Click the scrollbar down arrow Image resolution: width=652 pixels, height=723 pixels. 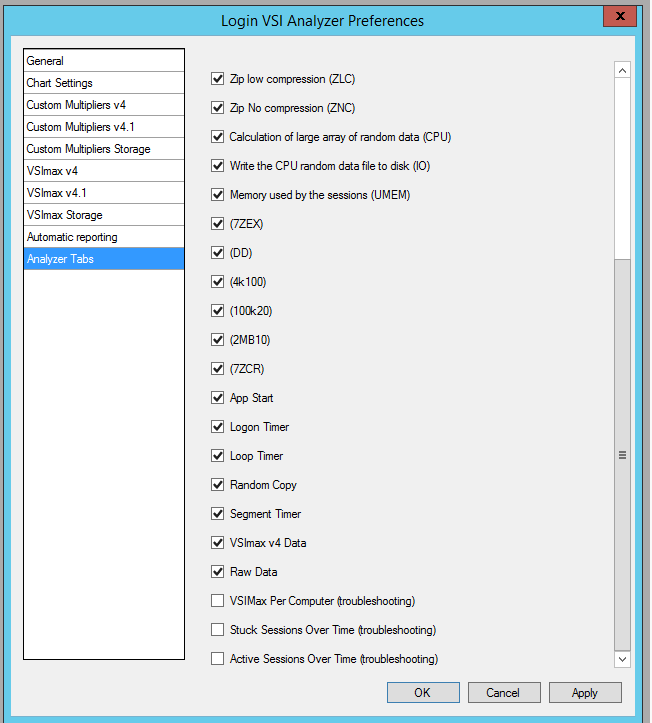[622, 659]
